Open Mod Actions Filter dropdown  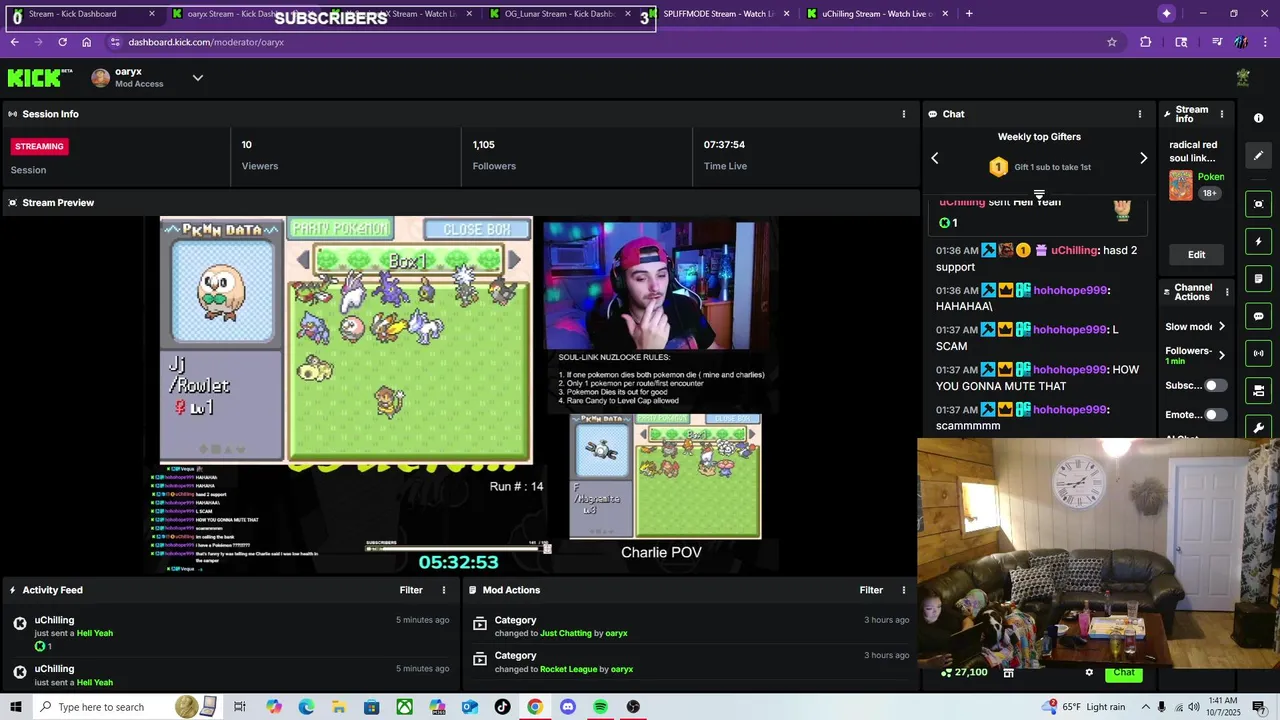coord(871,590)
